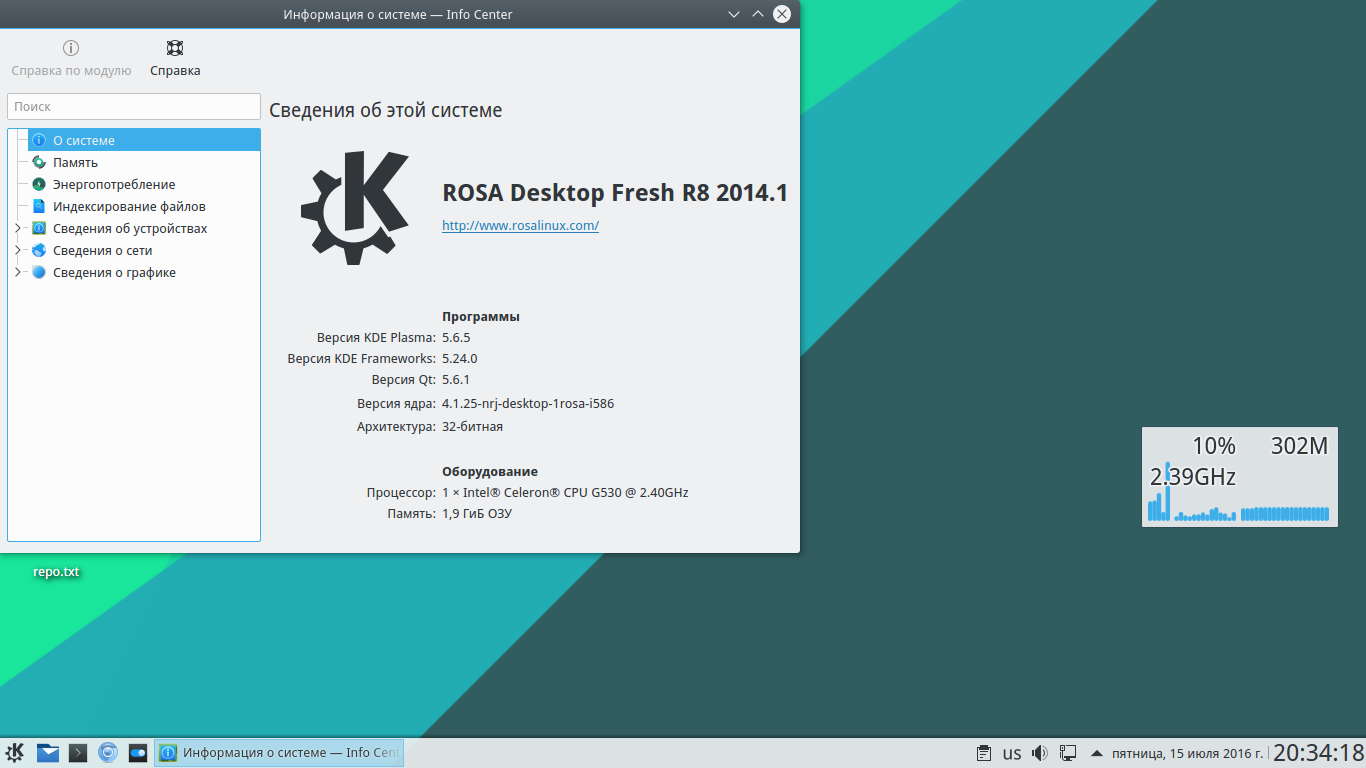Click the network connection tray icon
The image size is (1366, 768).
[1068, 753]
